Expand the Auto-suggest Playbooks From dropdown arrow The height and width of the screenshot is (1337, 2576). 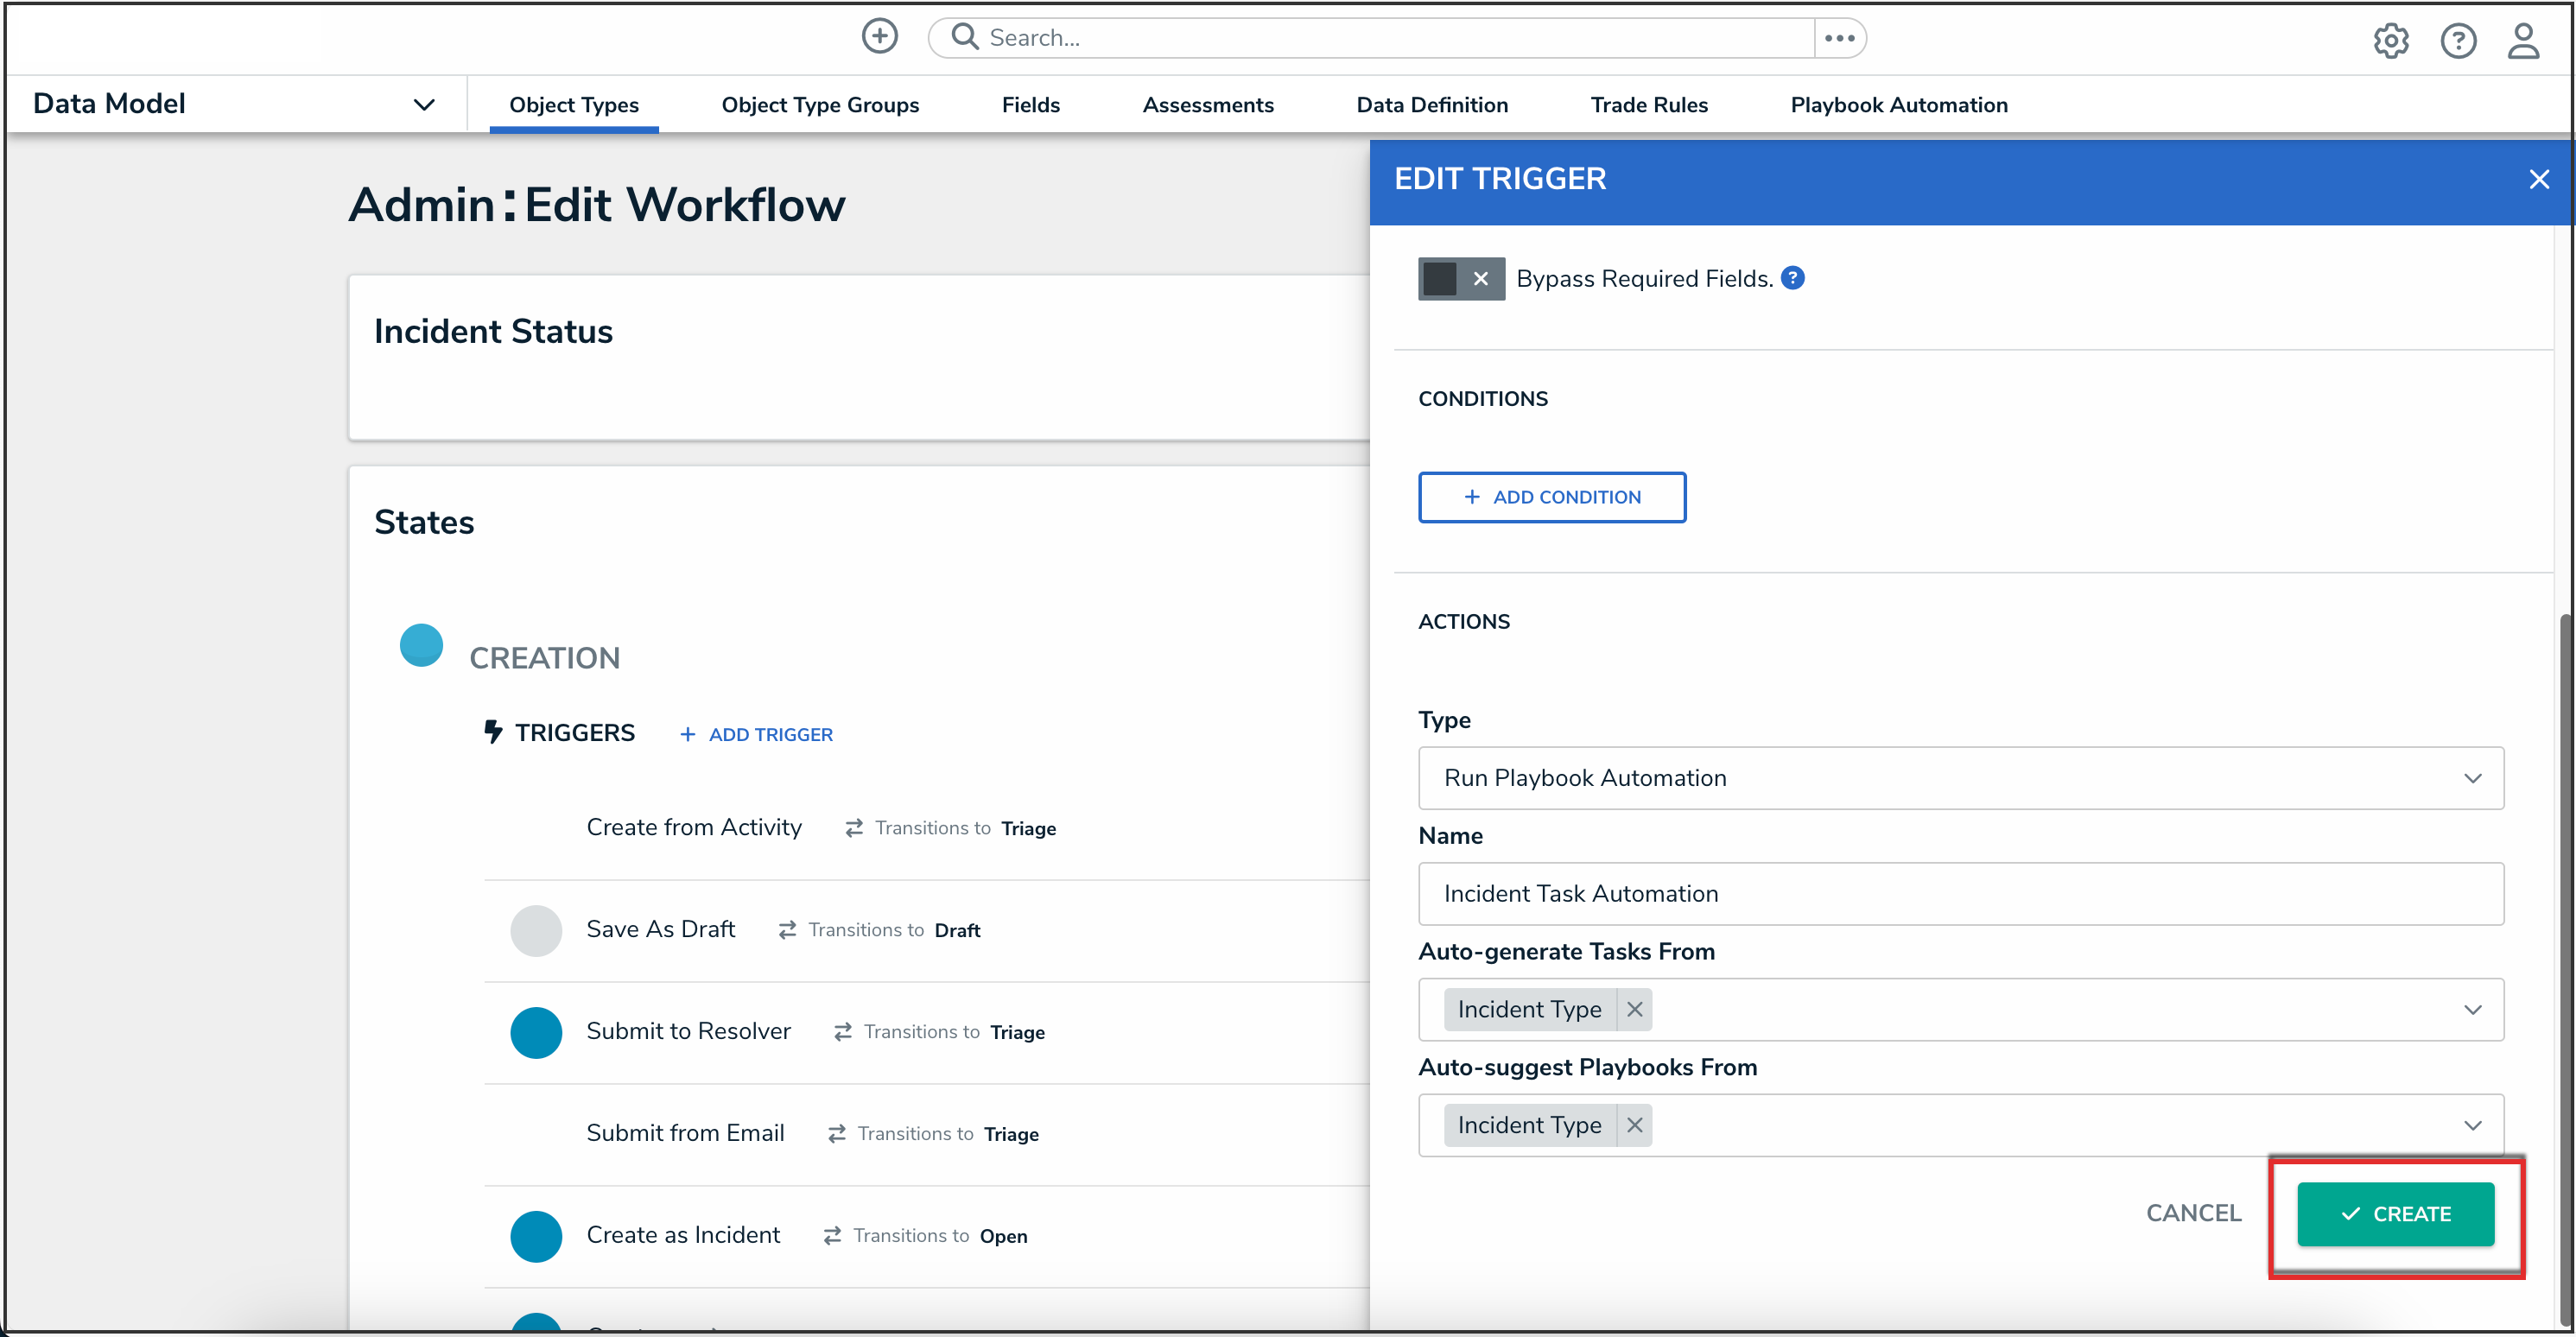point(2472,1125)
